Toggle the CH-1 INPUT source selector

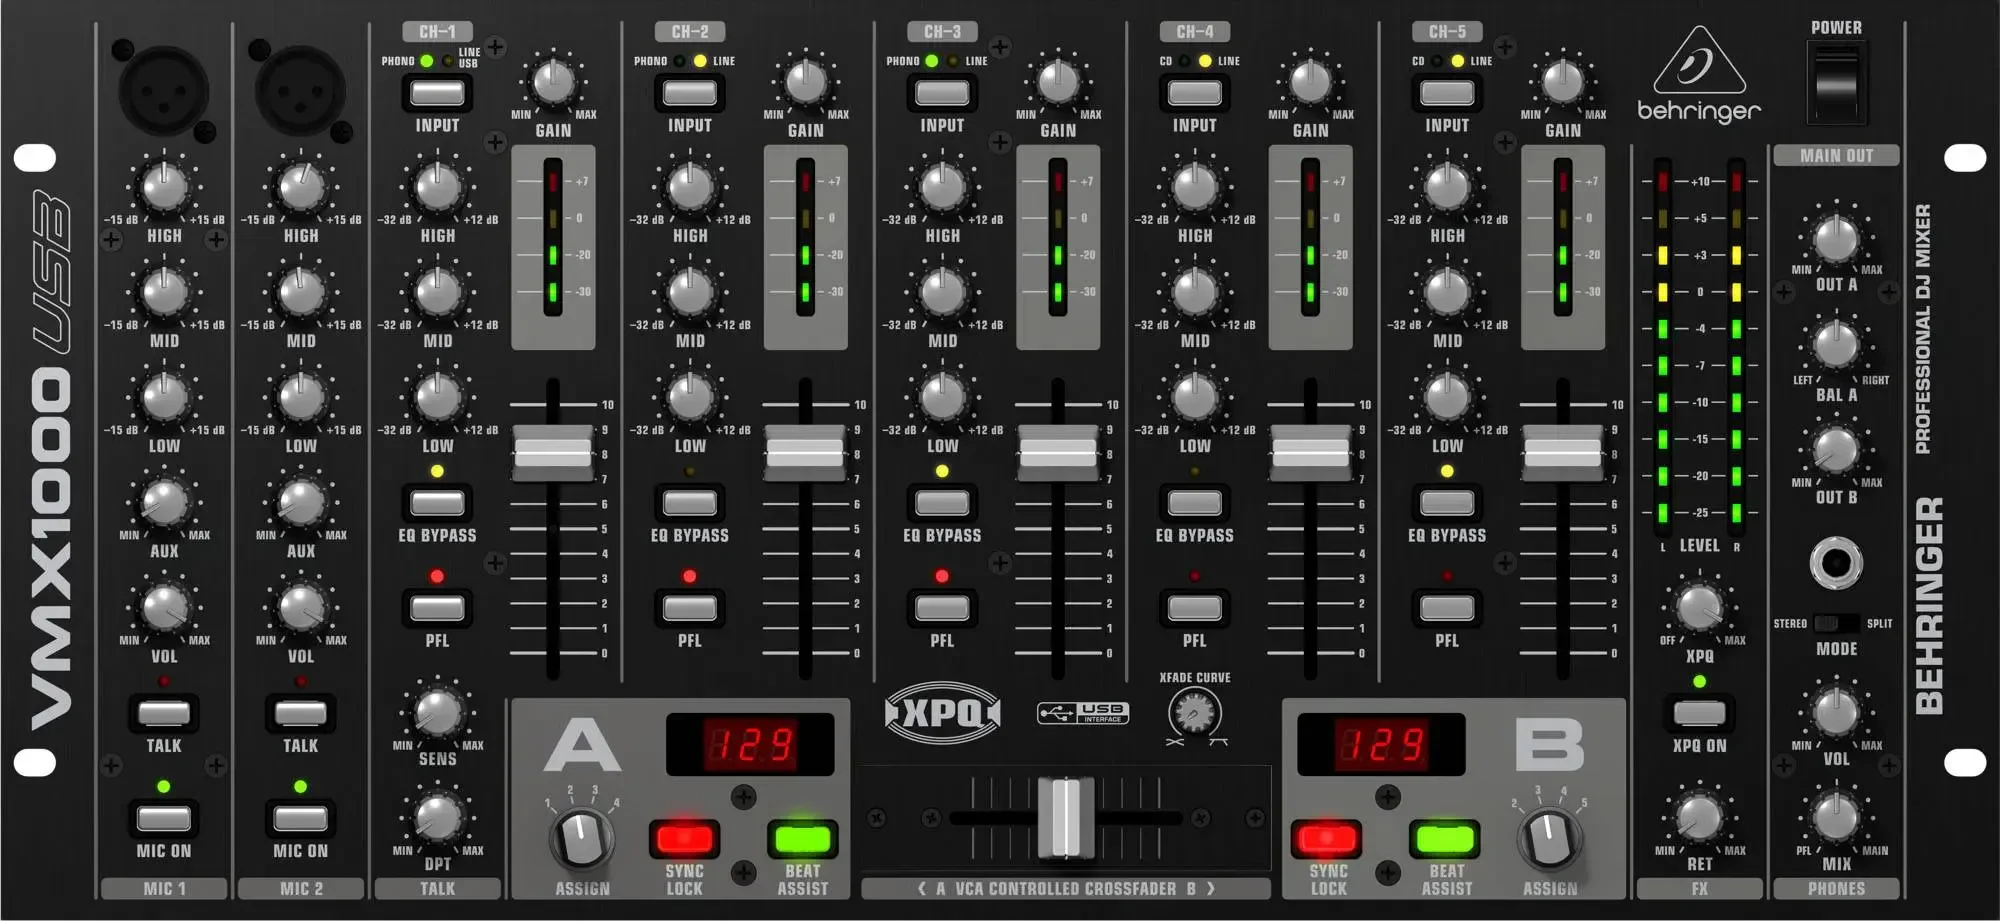click(x=438, y=92)
